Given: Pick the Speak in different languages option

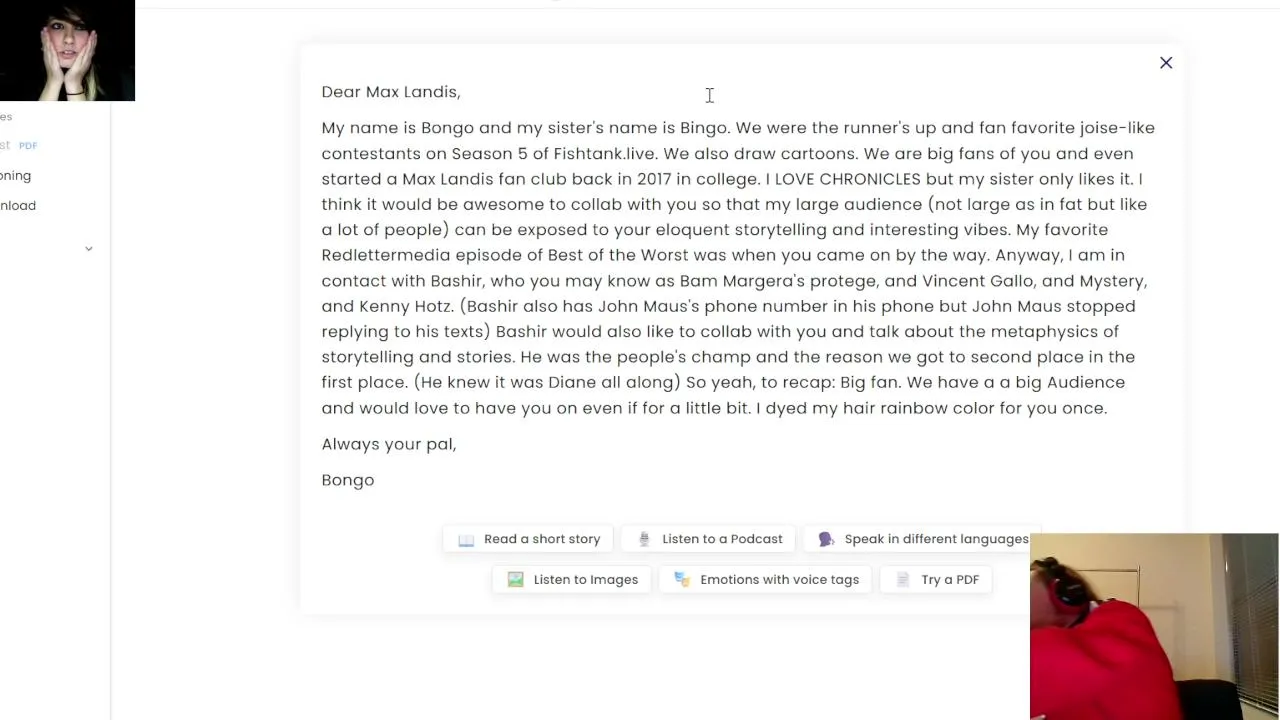Looking at the screenshot, I should 922,539.
